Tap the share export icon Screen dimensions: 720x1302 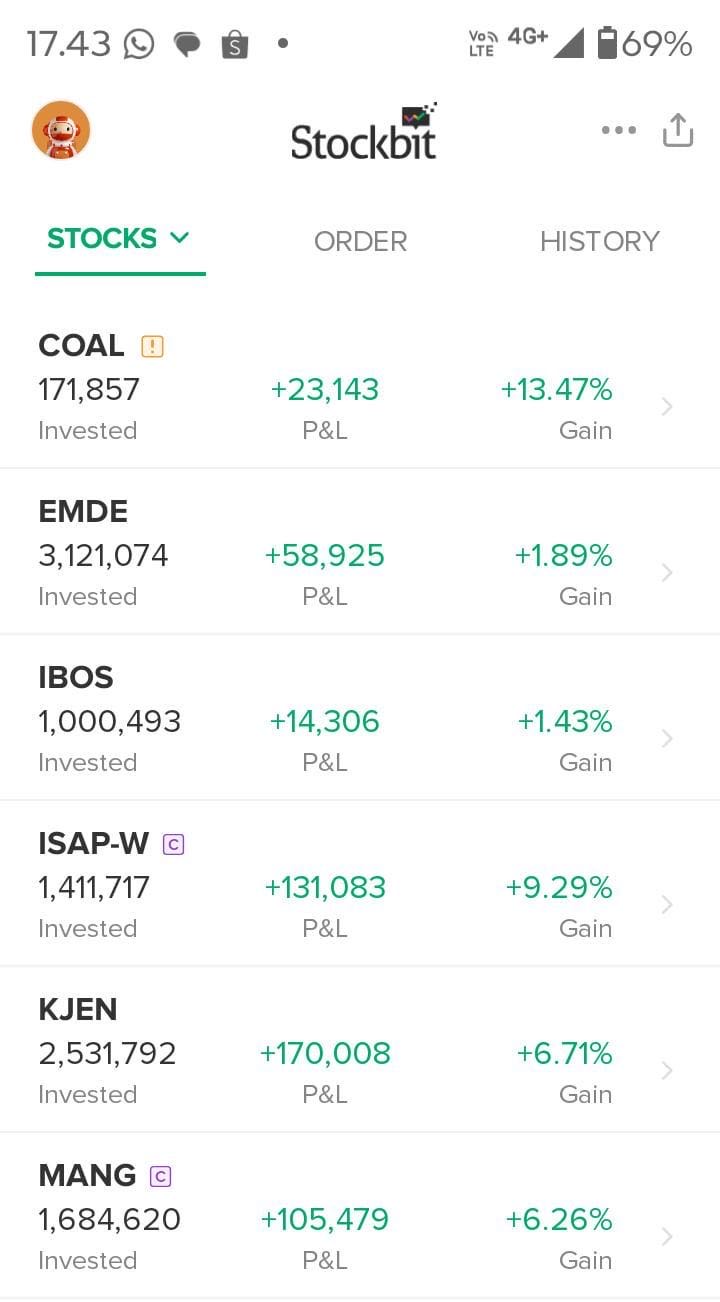[678, 130]
